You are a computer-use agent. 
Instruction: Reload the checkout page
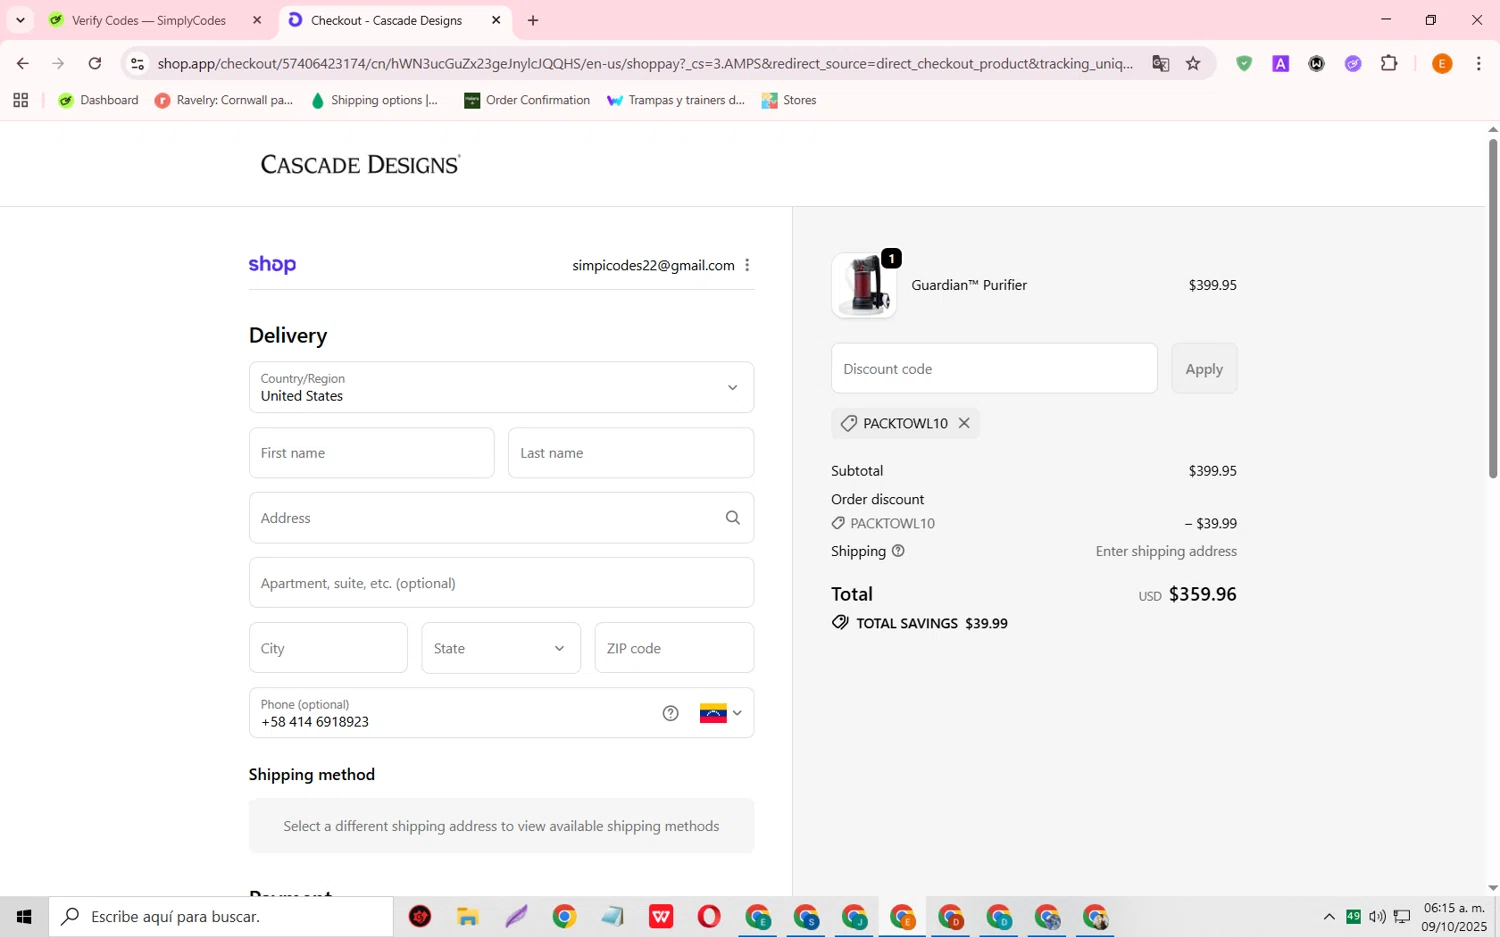coord(95,63)
